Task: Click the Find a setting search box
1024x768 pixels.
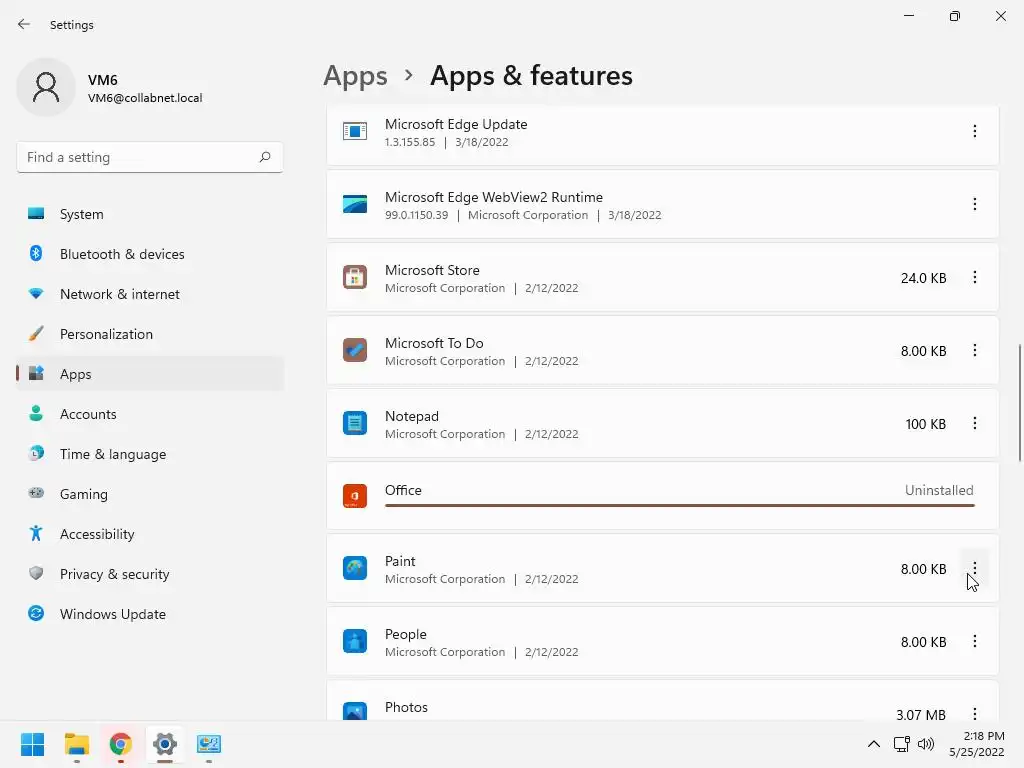Action: click(x=138, y=157)
